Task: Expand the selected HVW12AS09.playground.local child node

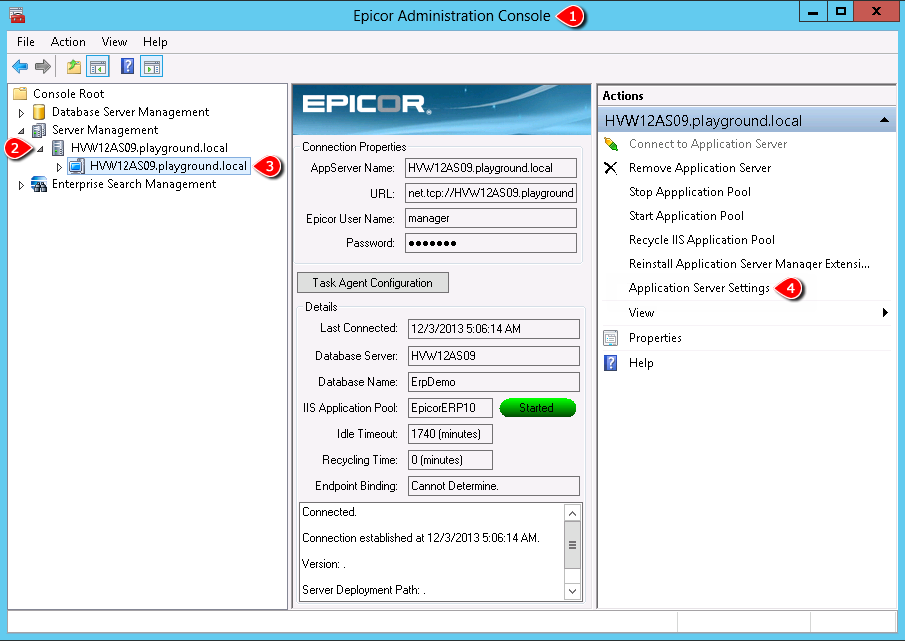Action: coord(59,167)
